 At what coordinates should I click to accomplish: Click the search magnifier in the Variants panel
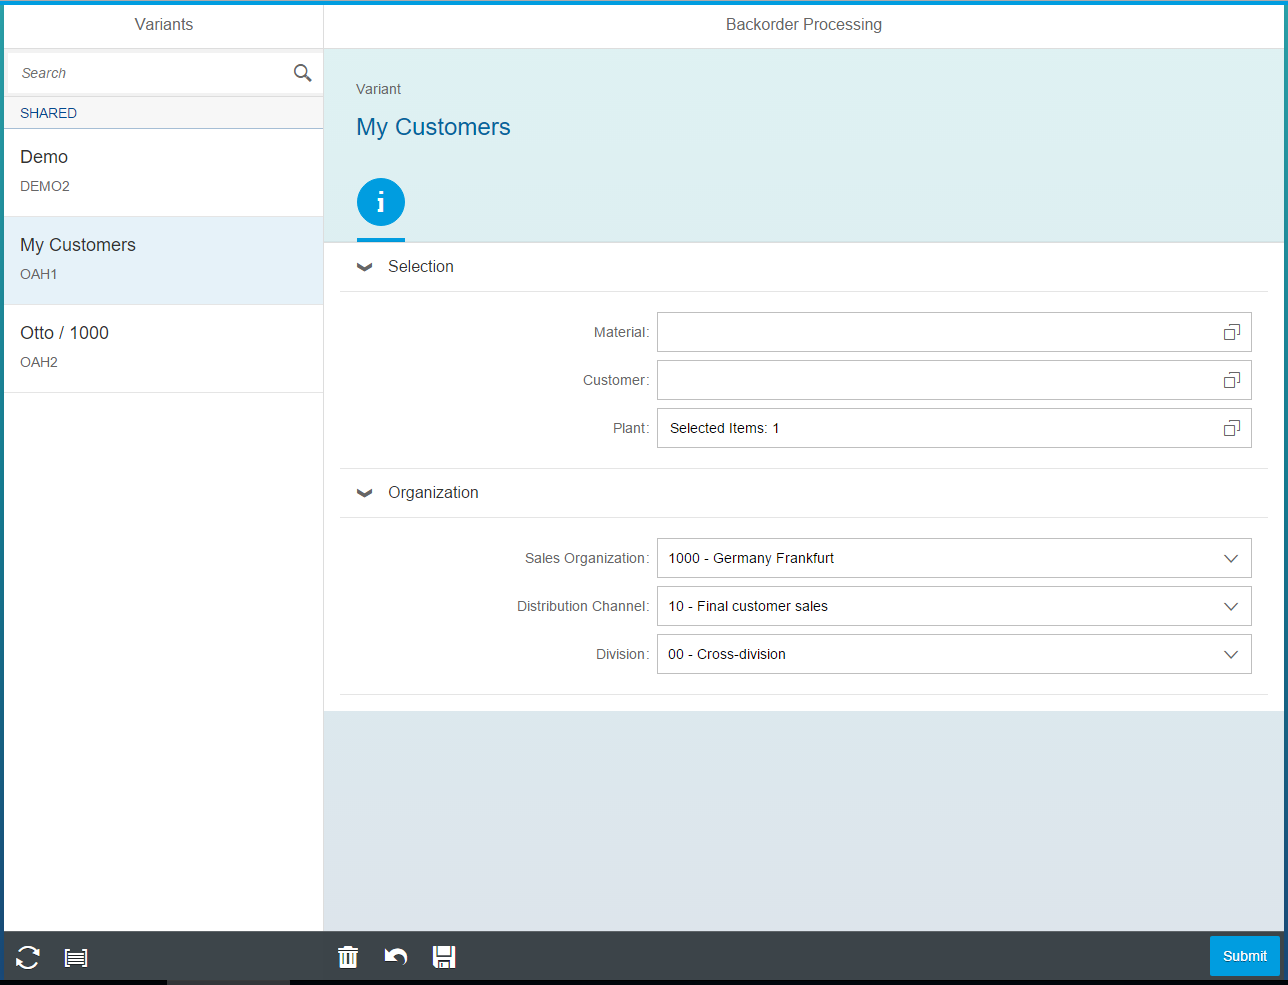click(302, 72)
